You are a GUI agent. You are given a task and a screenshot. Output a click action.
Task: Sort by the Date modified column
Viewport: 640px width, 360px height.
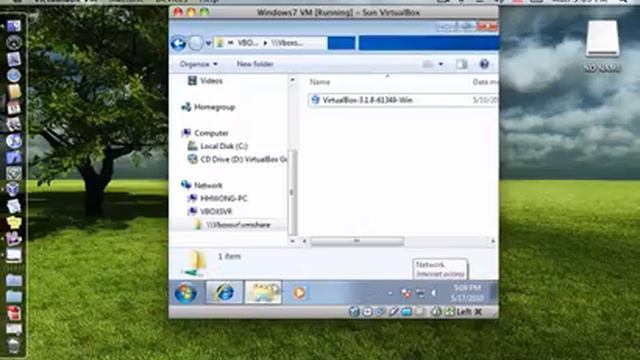(485, 82)
